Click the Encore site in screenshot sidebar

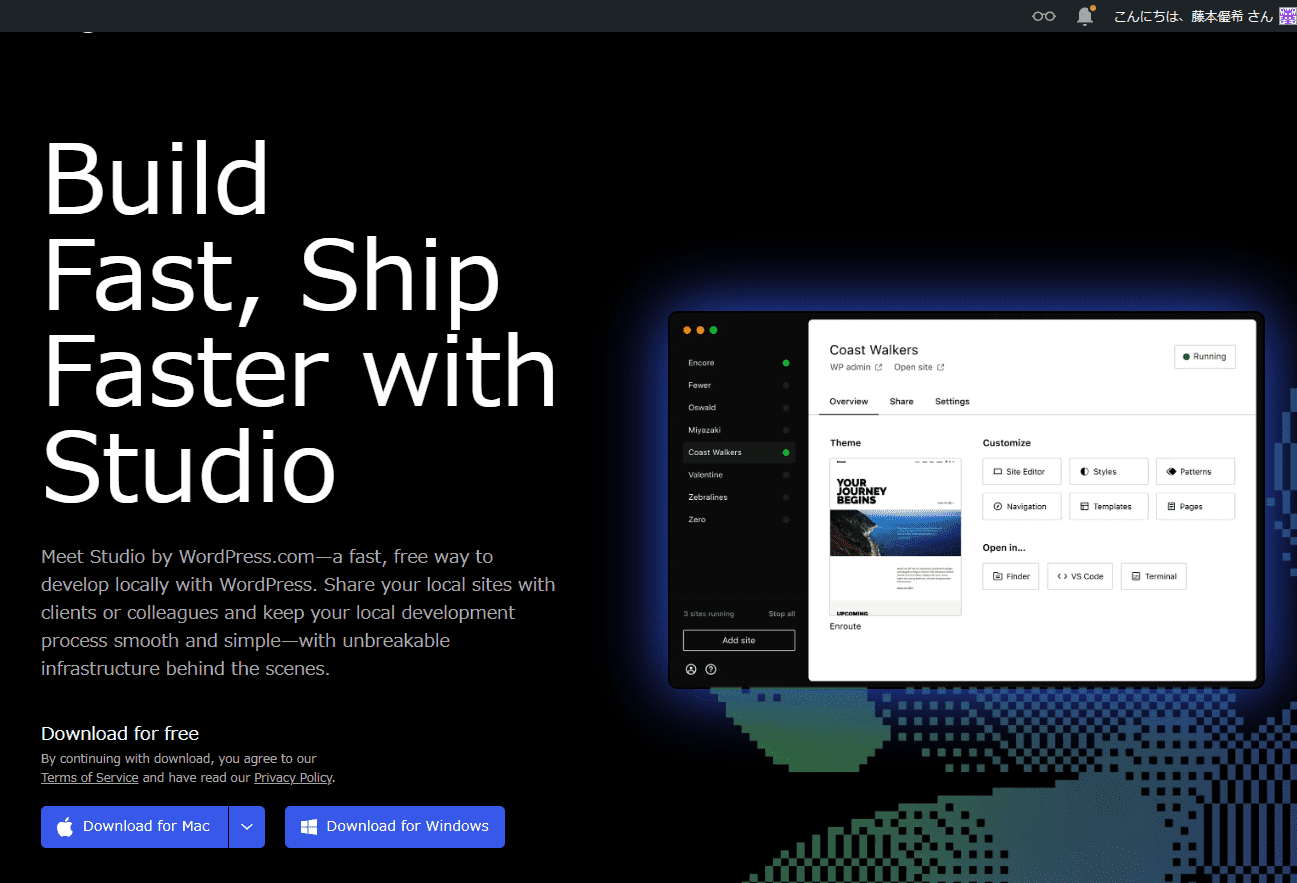click(x=738, y=363)
